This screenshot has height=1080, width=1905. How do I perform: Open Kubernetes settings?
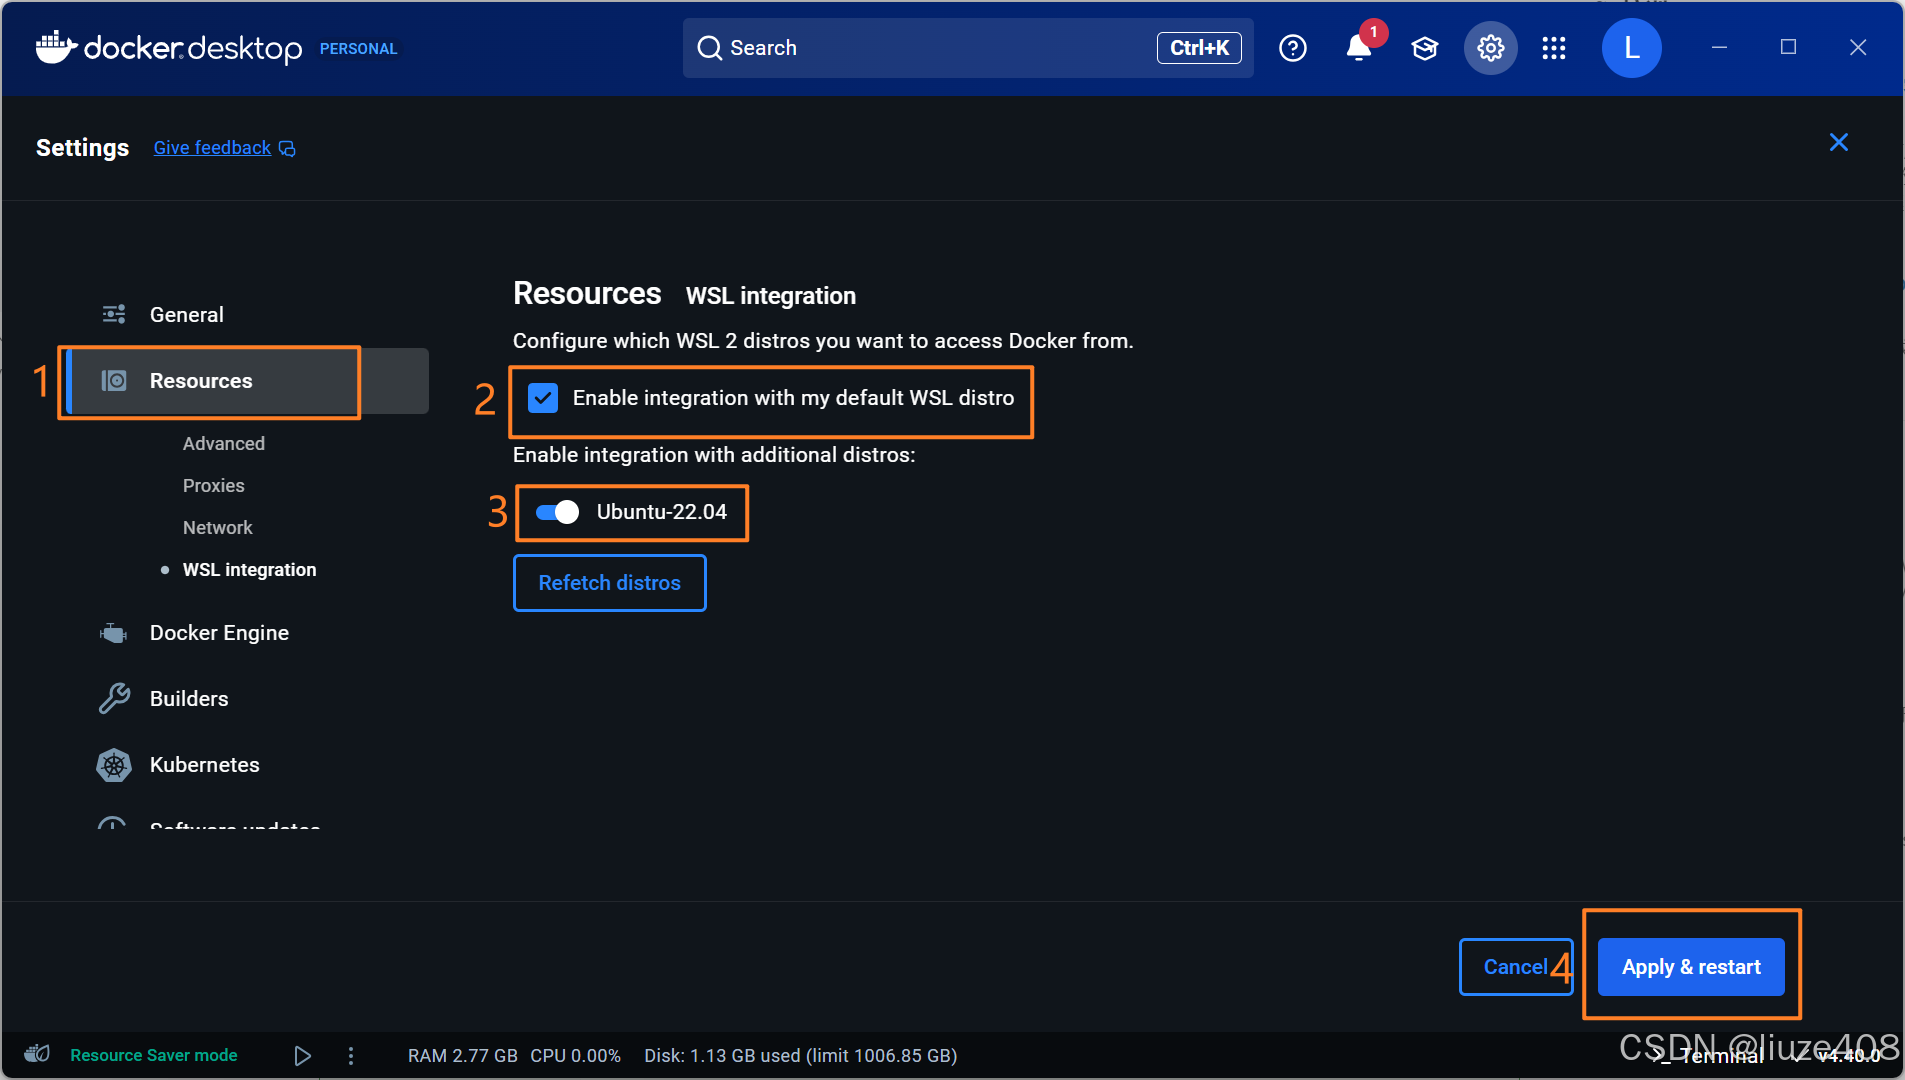[205, 765]
